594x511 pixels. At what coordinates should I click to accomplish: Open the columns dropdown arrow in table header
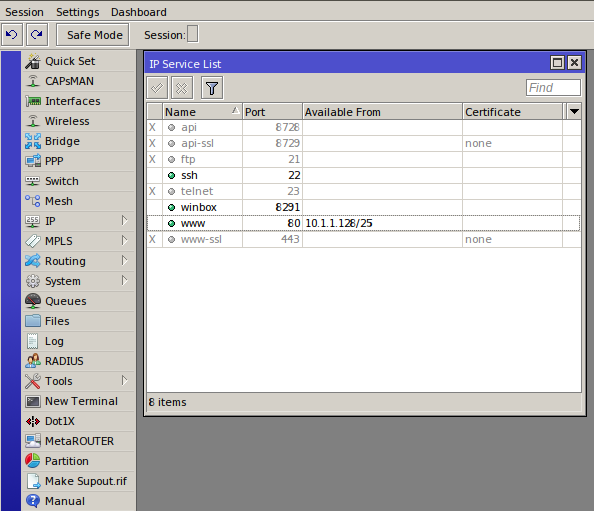point(574,112)
